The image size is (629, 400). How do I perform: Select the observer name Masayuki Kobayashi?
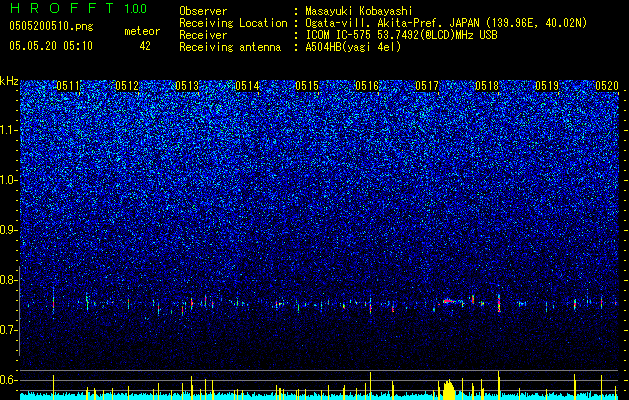(359, 11)
